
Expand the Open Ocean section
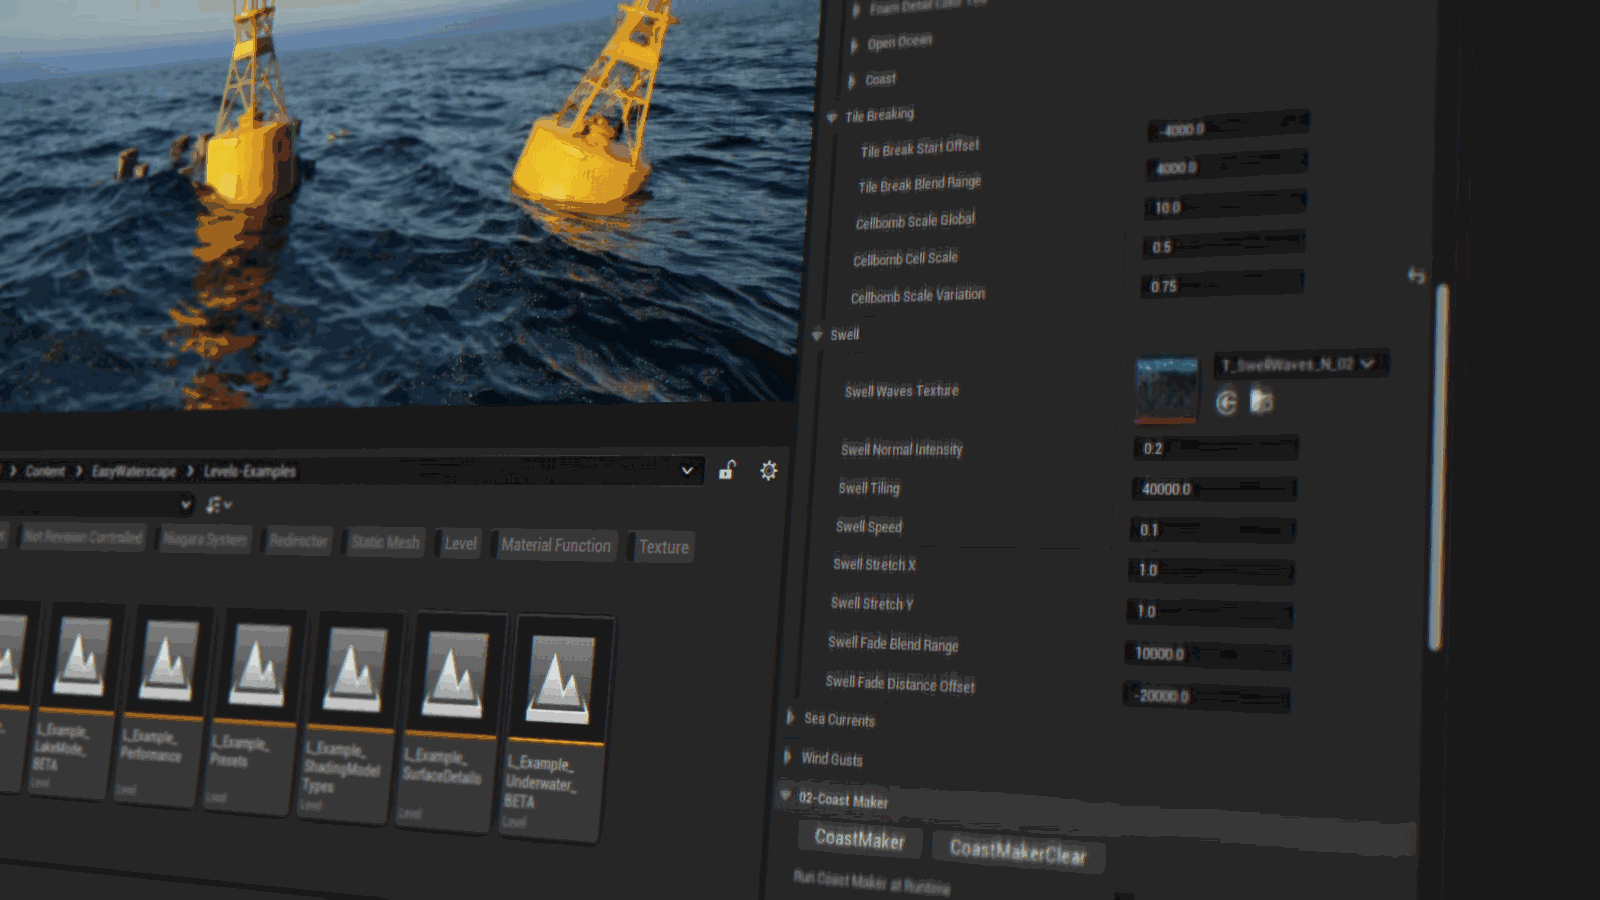[854, 45]
